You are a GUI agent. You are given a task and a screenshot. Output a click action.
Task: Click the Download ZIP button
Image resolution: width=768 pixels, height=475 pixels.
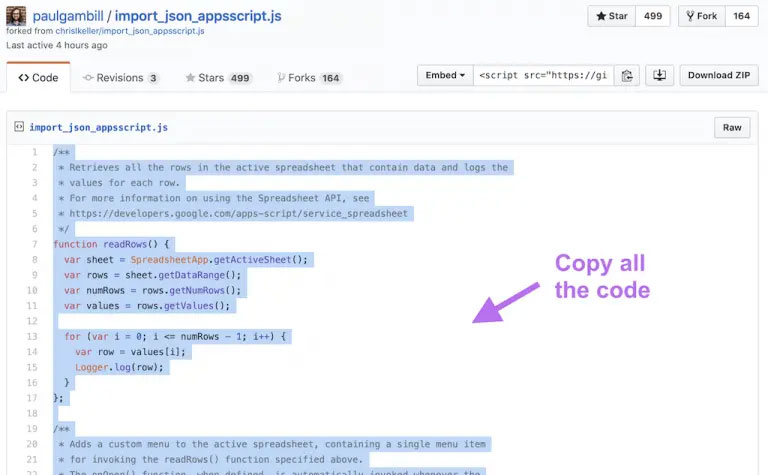(x=719, y=75)
